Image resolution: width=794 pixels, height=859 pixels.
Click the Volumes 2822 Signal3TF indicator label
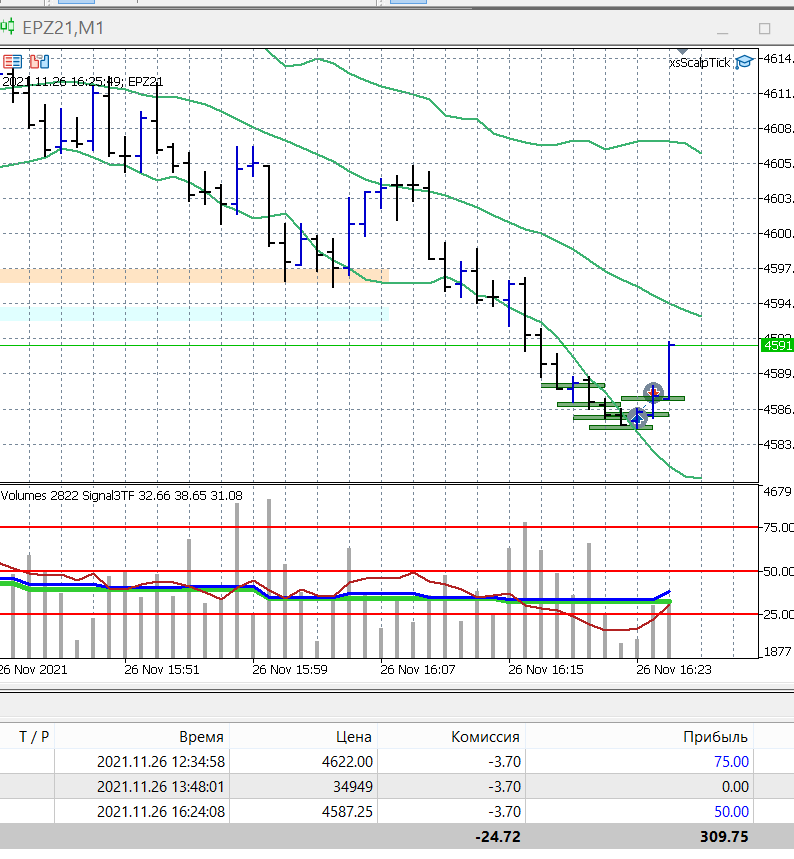pyautogui.click(x=121, y=495)
